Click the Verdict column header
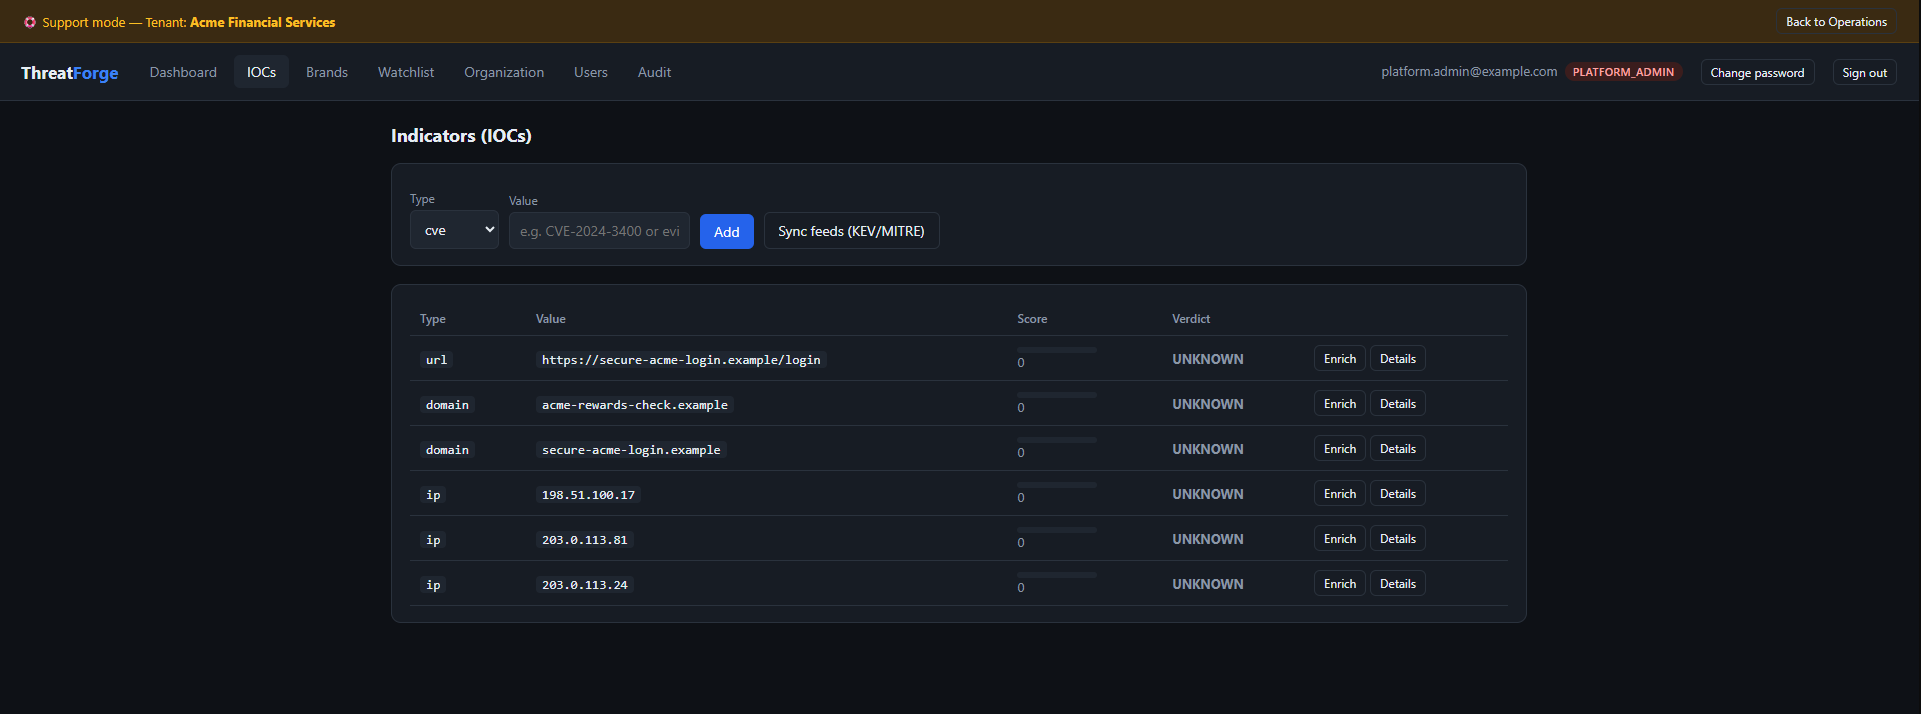Viewport: 1921px width, 714px height. (1191, 319)
